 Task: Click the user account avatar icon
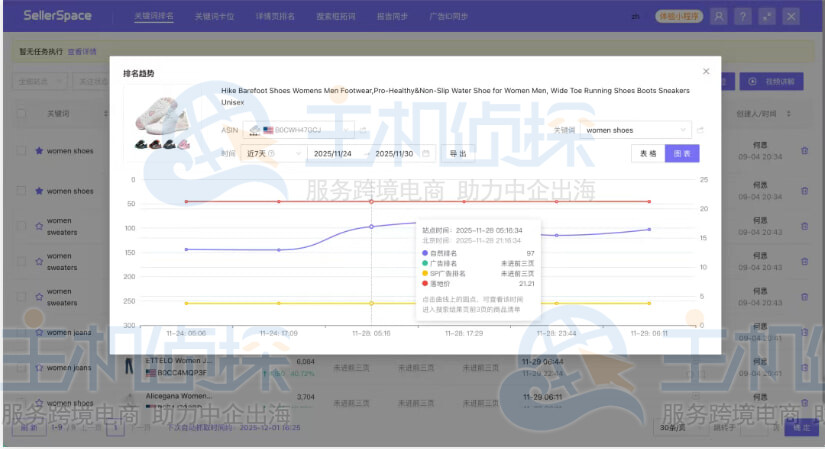click(x=718, y=16)
